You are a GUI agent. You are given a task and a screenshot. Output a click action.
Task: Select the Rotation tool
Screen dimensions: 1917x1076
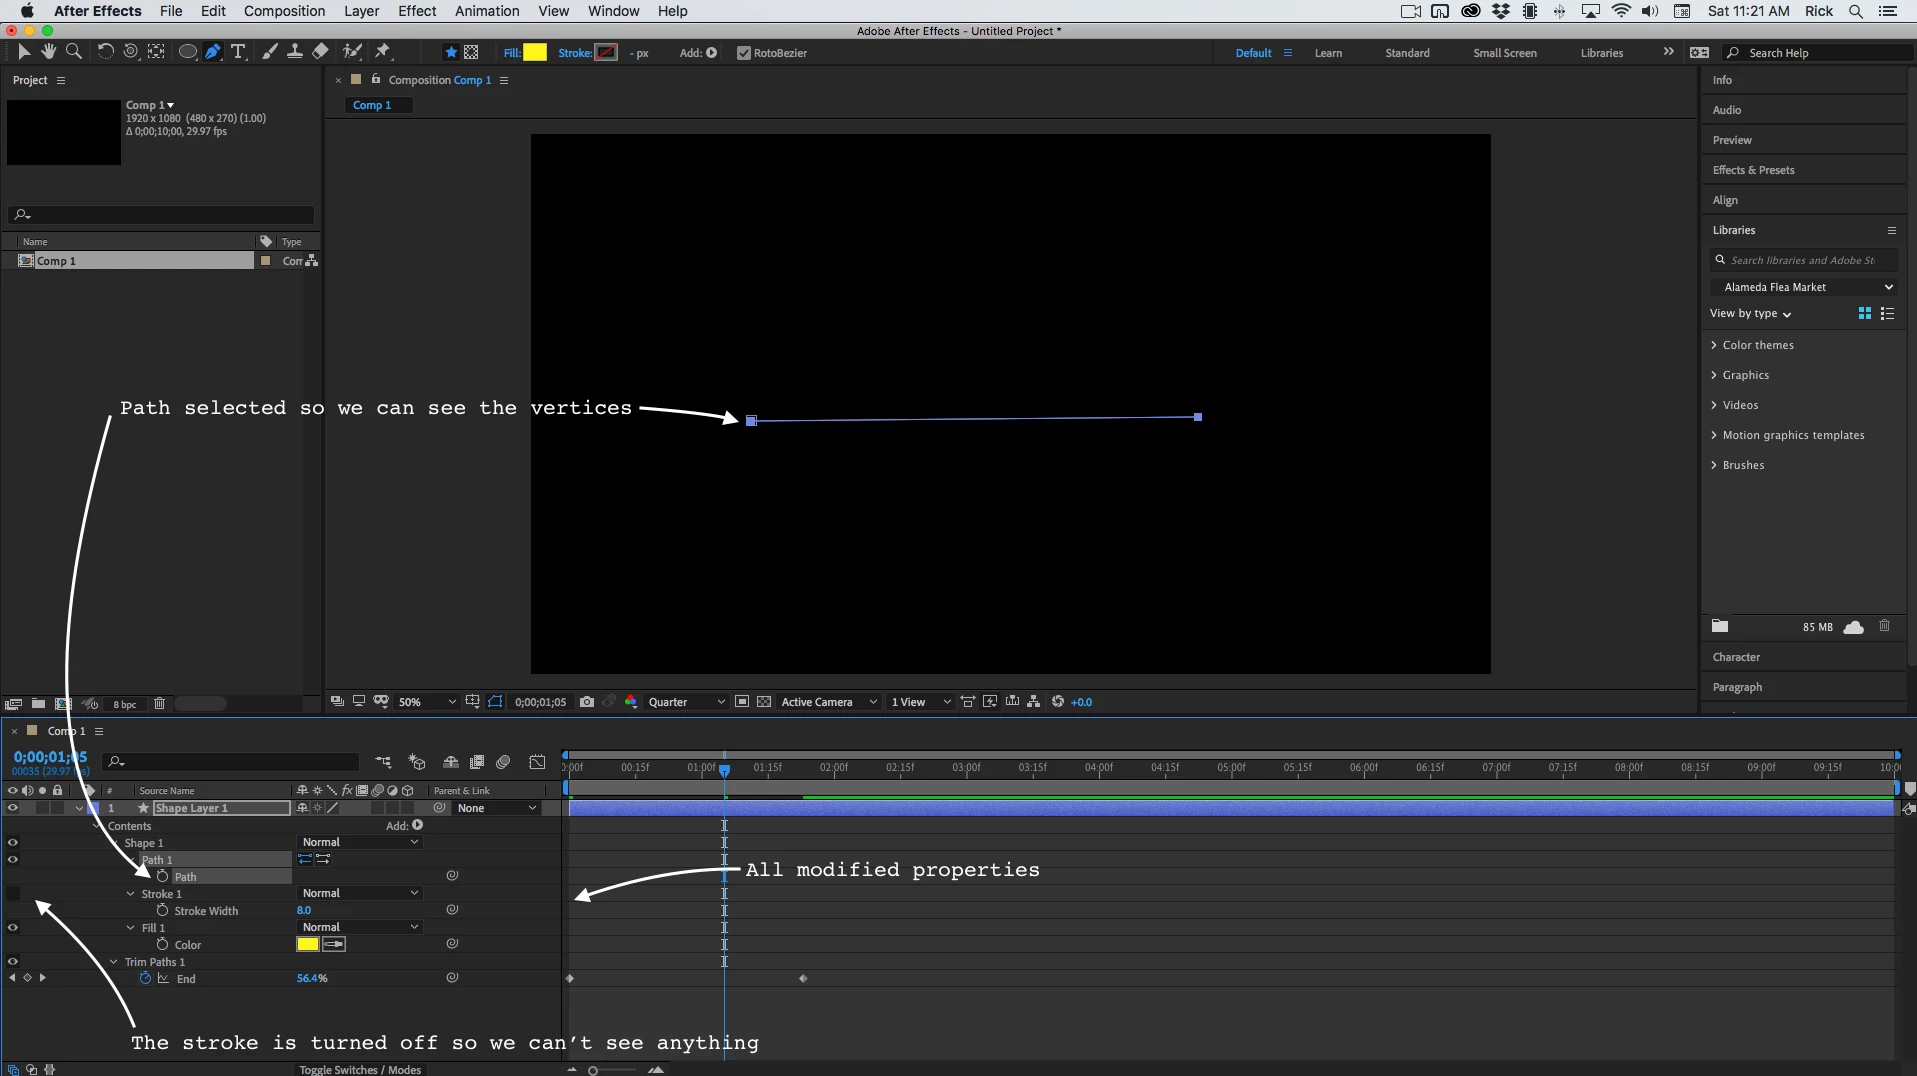click(x=105, y=52)
